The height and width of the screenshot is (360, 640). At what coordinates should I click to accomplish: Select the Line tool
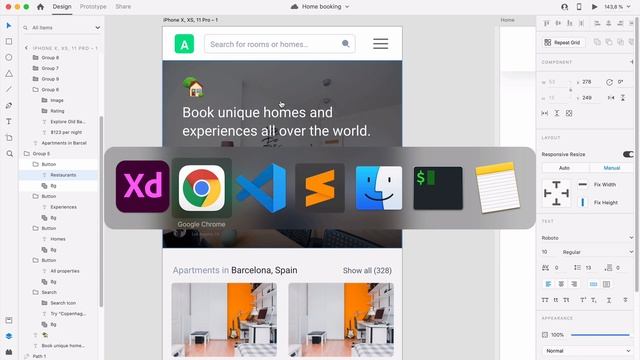(x=9, y=89)
